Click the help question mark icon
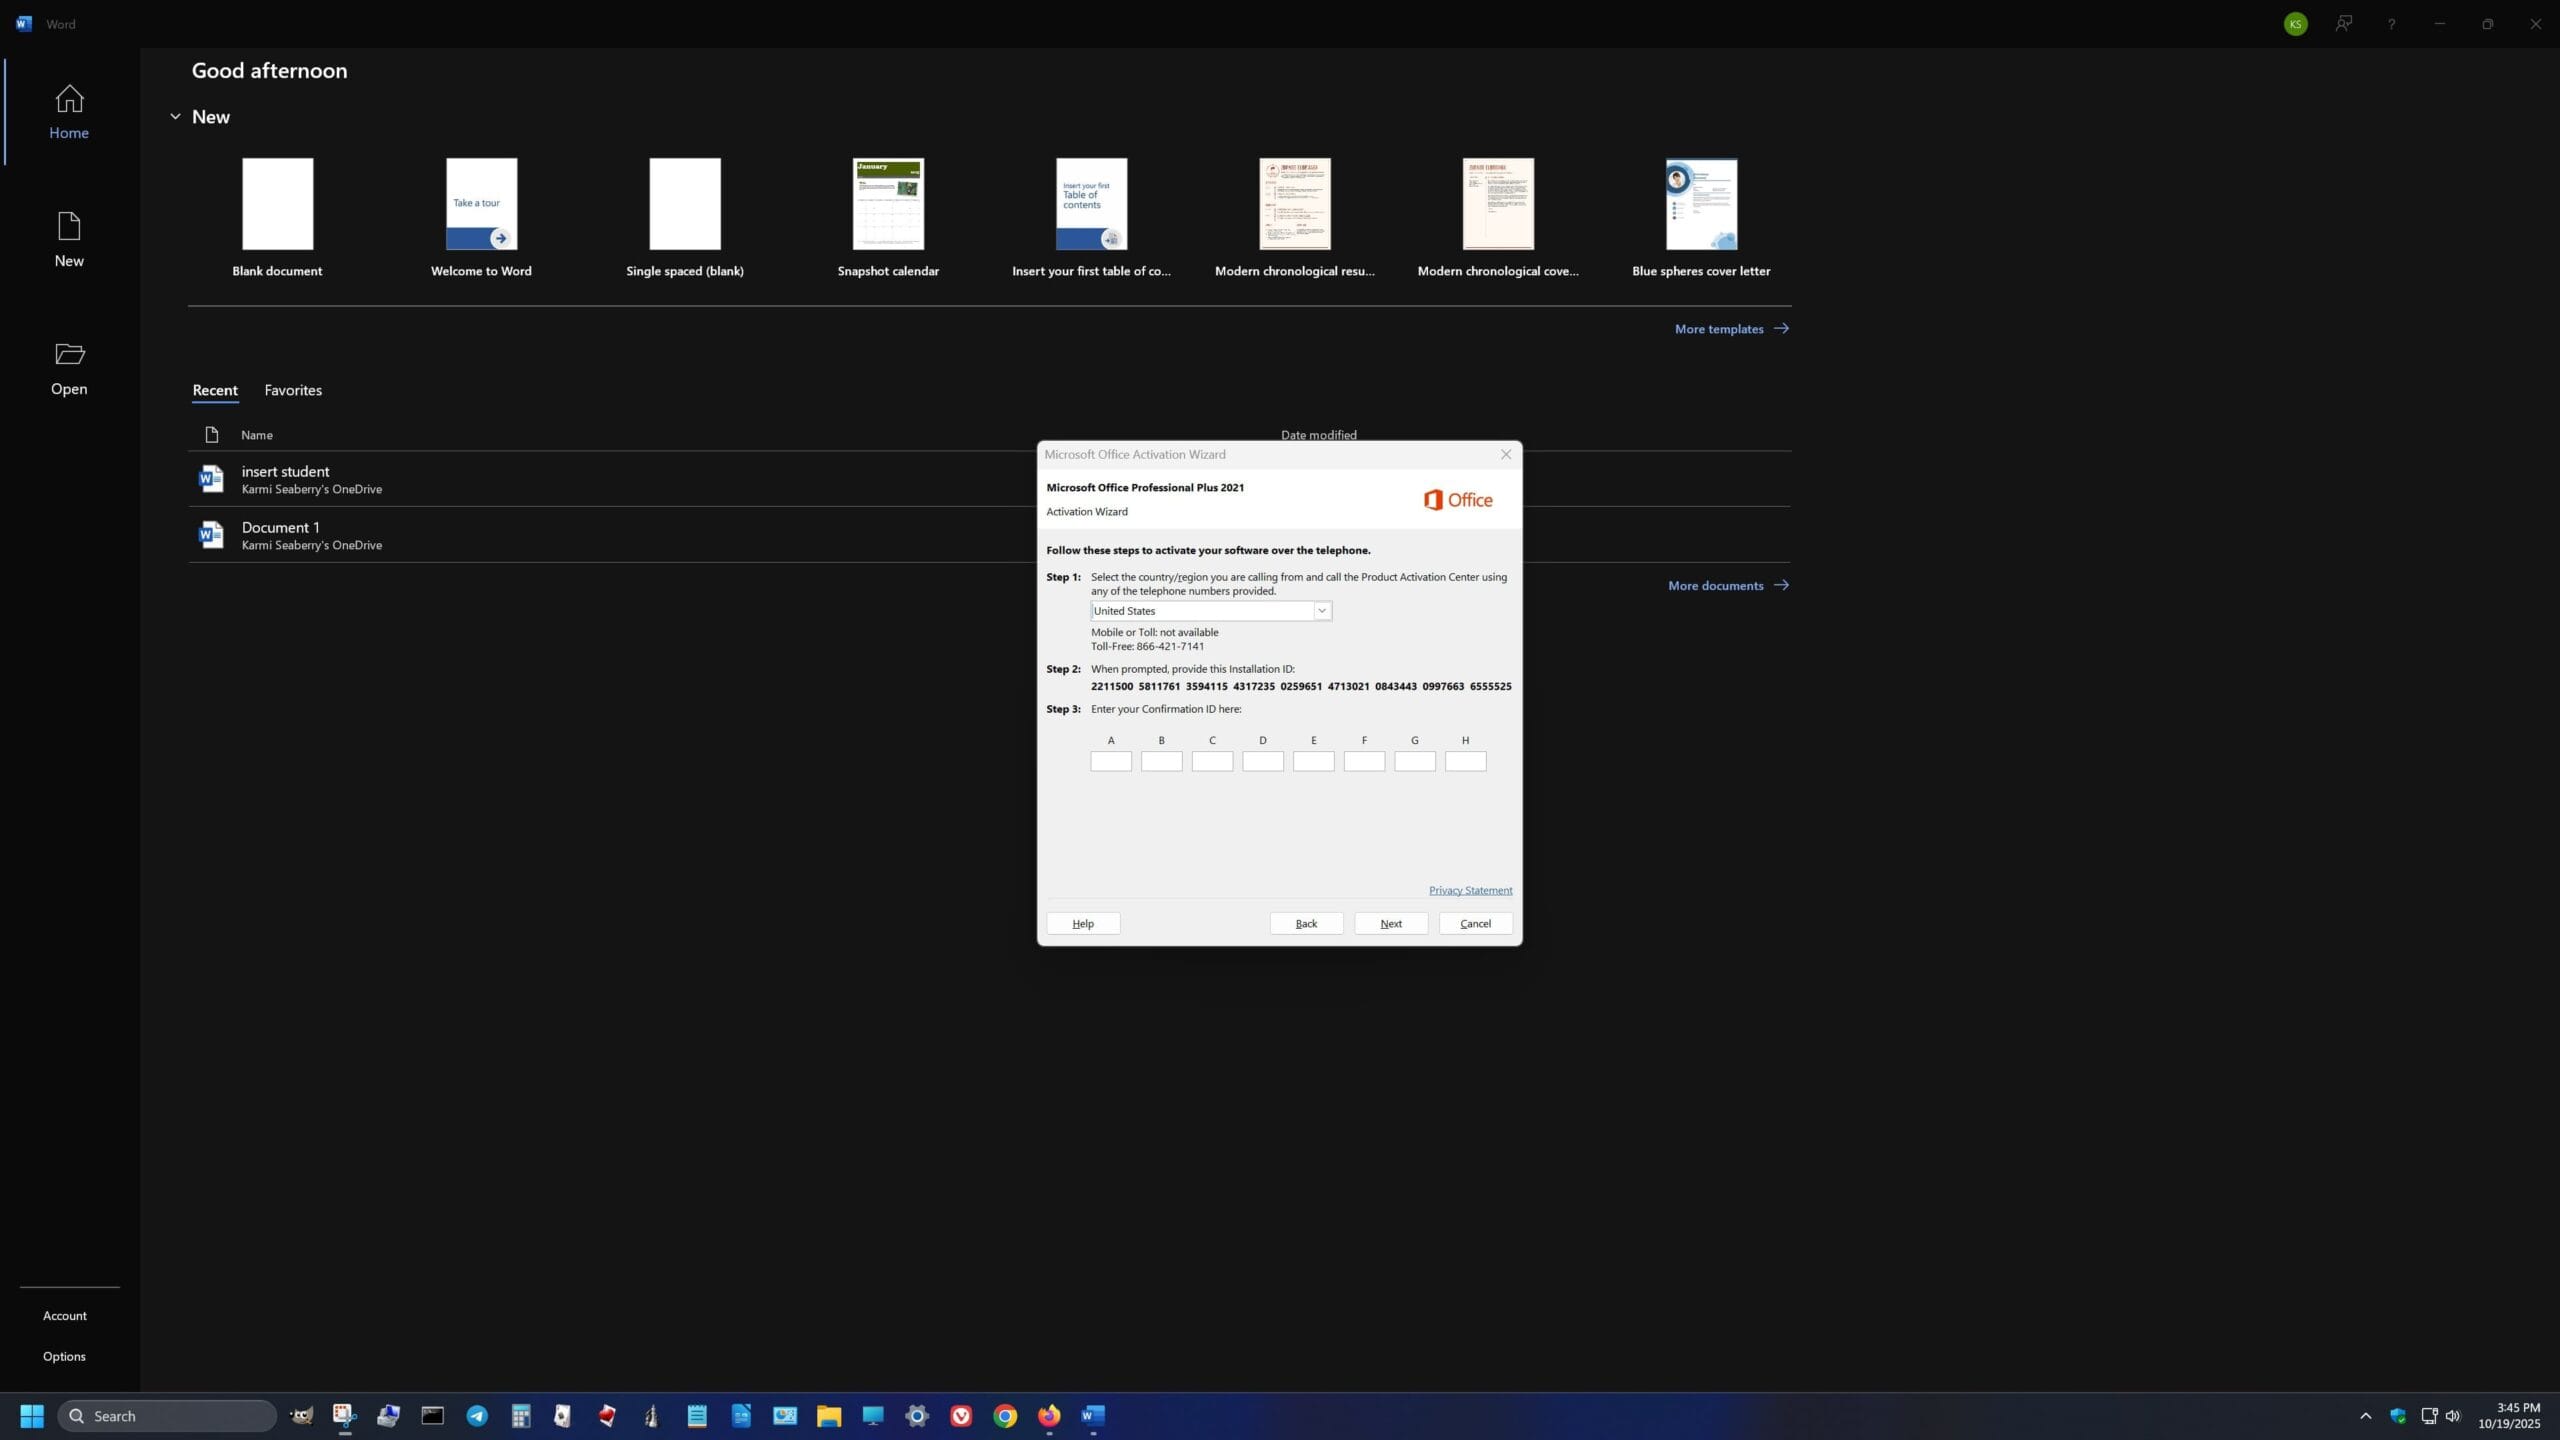The width and height of the screenshot is (2560, 1440). (x=2391, y=24)
